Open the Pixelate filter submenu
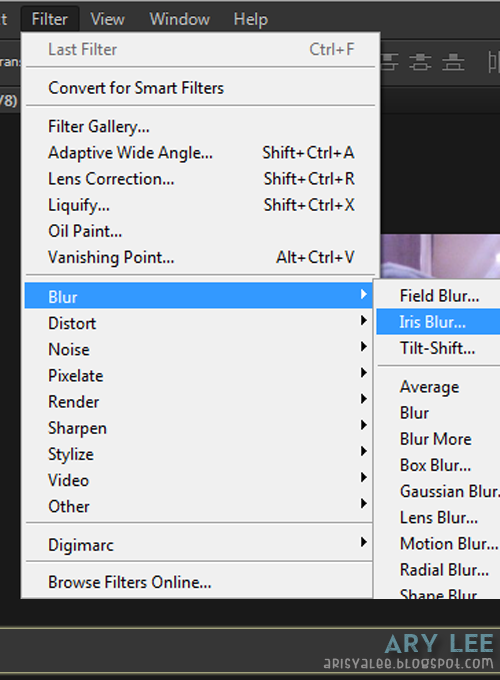Viewport: 500px width, 680px height. pyautogui.click(x=199, y=375)
